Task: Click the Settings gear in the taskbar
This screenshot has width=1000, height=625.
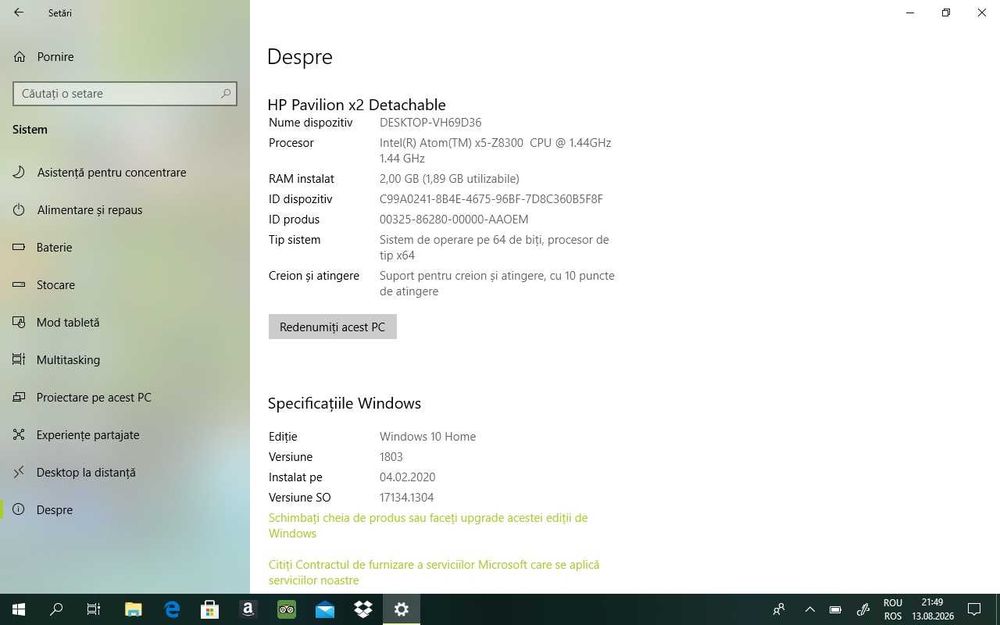Action: pos(401,610)
